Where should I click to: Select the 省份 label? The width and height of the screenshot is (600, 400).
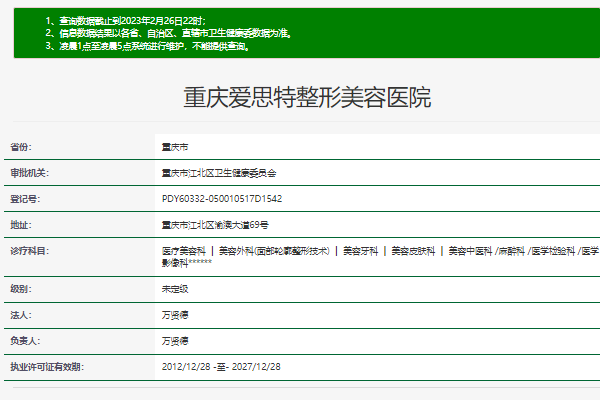(21, 147)
